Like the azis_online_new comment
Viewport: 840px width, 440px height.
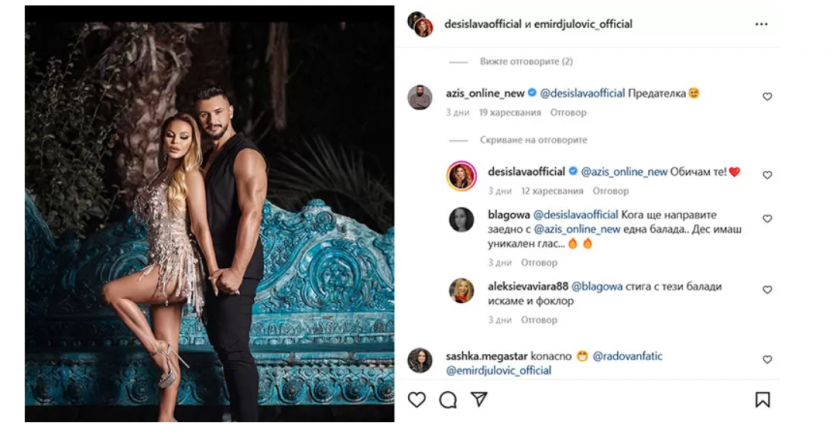[767, 97]
